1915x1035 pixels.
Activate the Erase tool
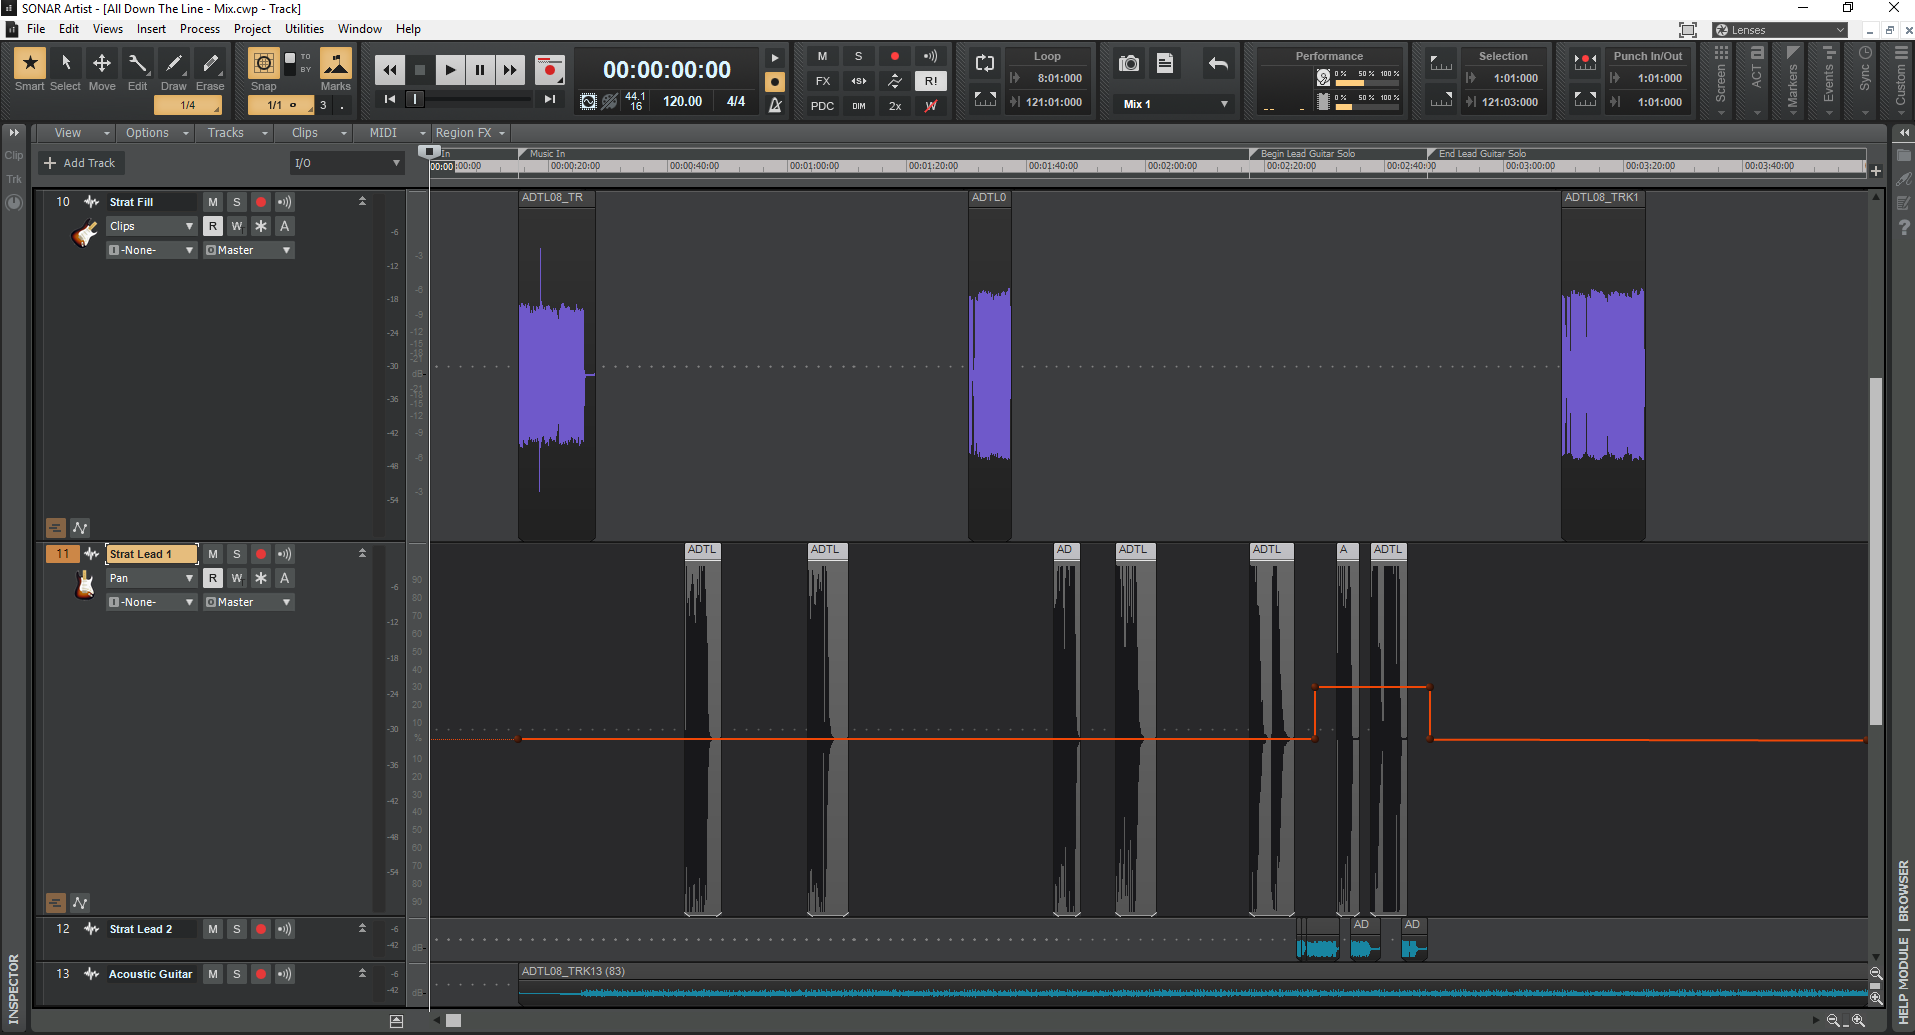tap(210, 65)
